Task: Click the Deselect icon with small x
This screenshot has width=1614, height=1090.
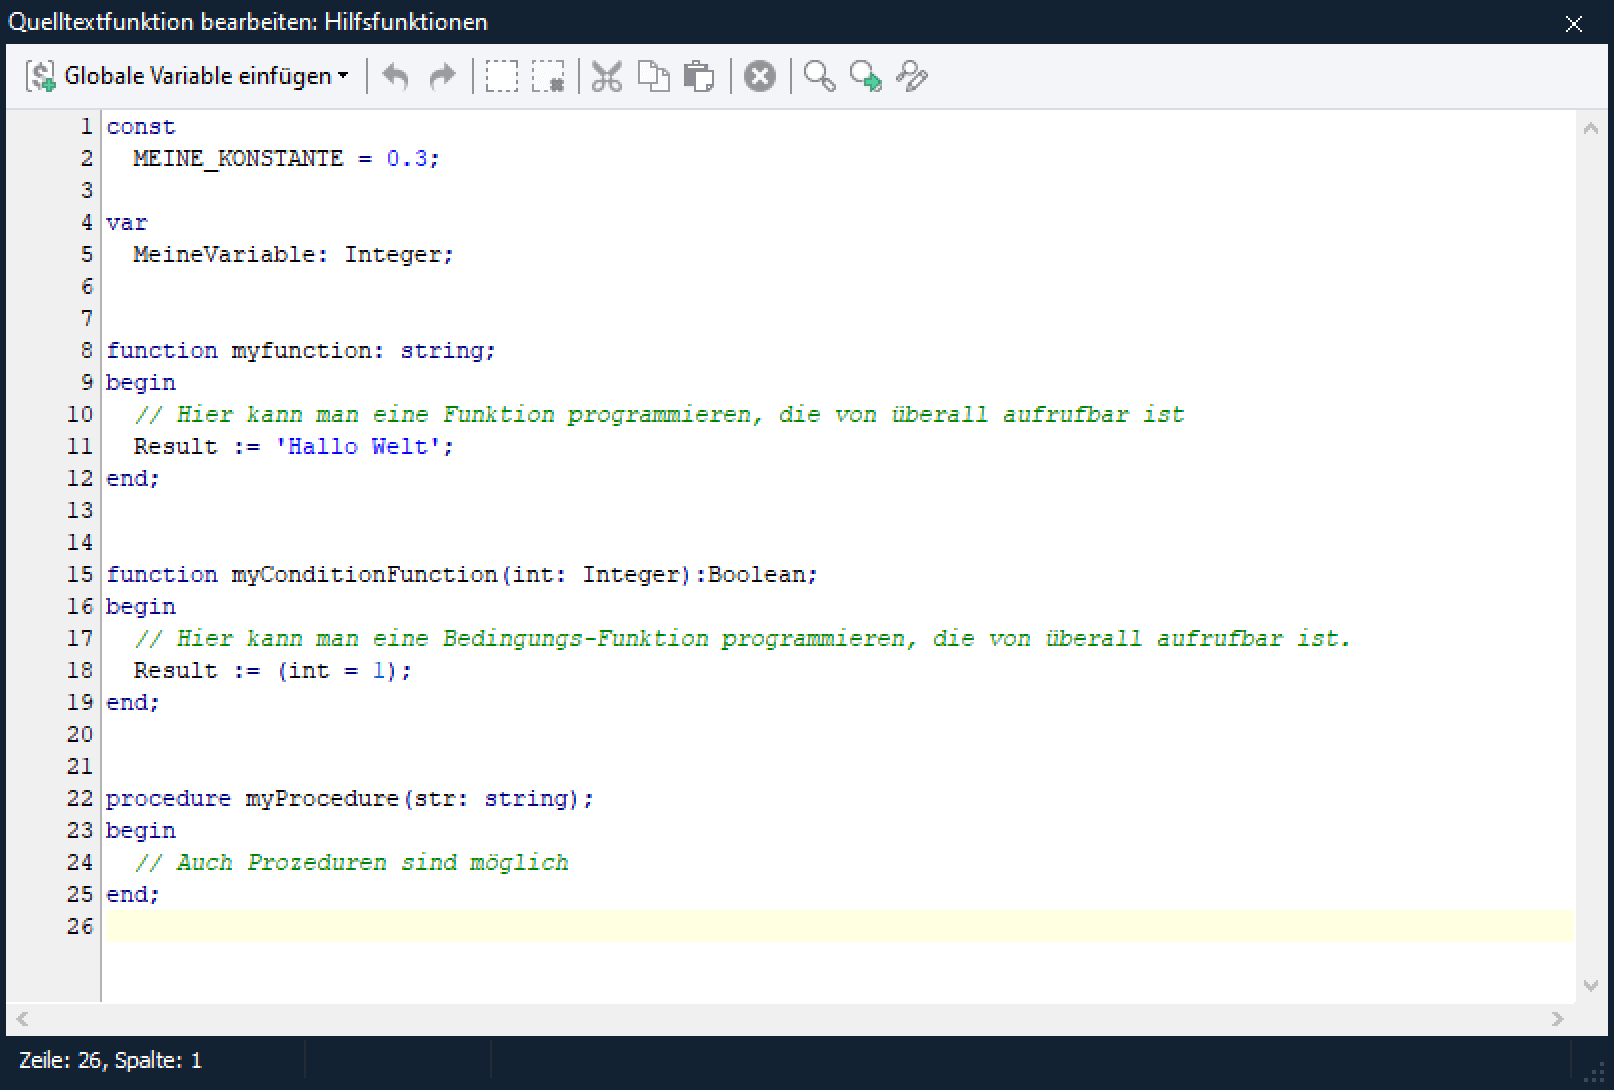Action: (x=548, y=76)
